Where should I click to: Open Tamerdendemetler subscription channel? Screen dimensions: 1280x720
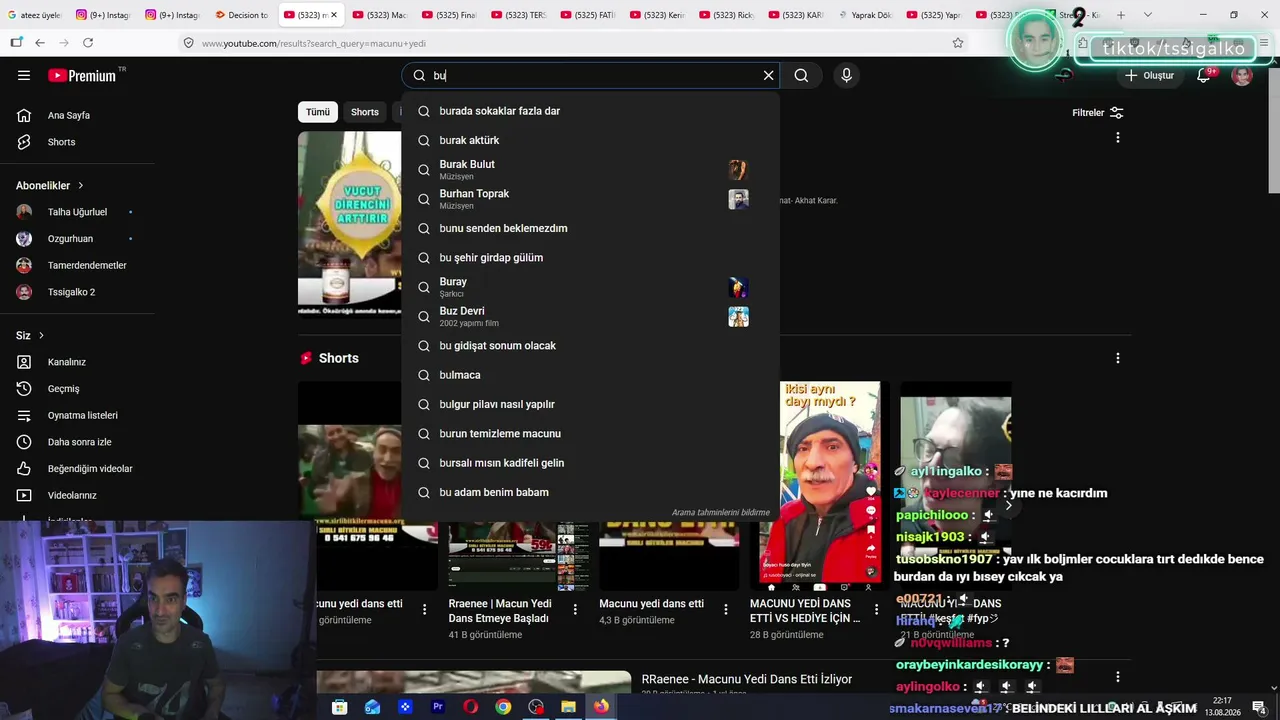(87, 265)
